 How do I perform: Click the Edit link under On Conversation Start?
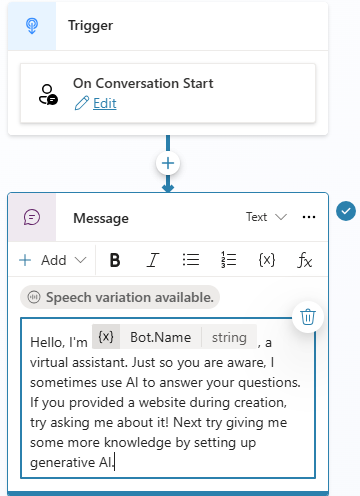point(105,103)
